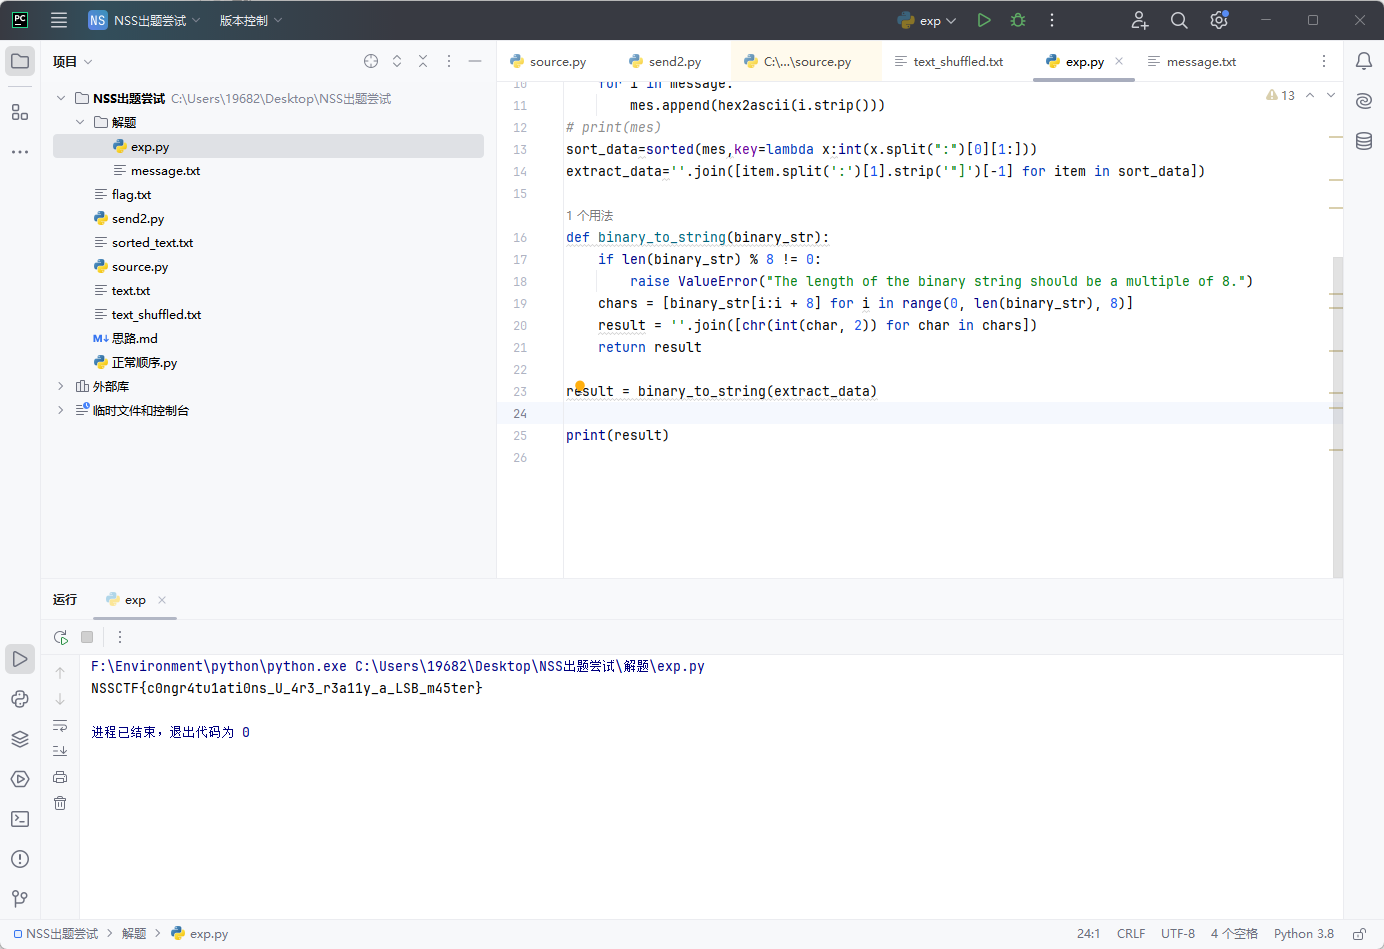
Task: Rerun the exp script in Run panel
Action: coord(61,637)
